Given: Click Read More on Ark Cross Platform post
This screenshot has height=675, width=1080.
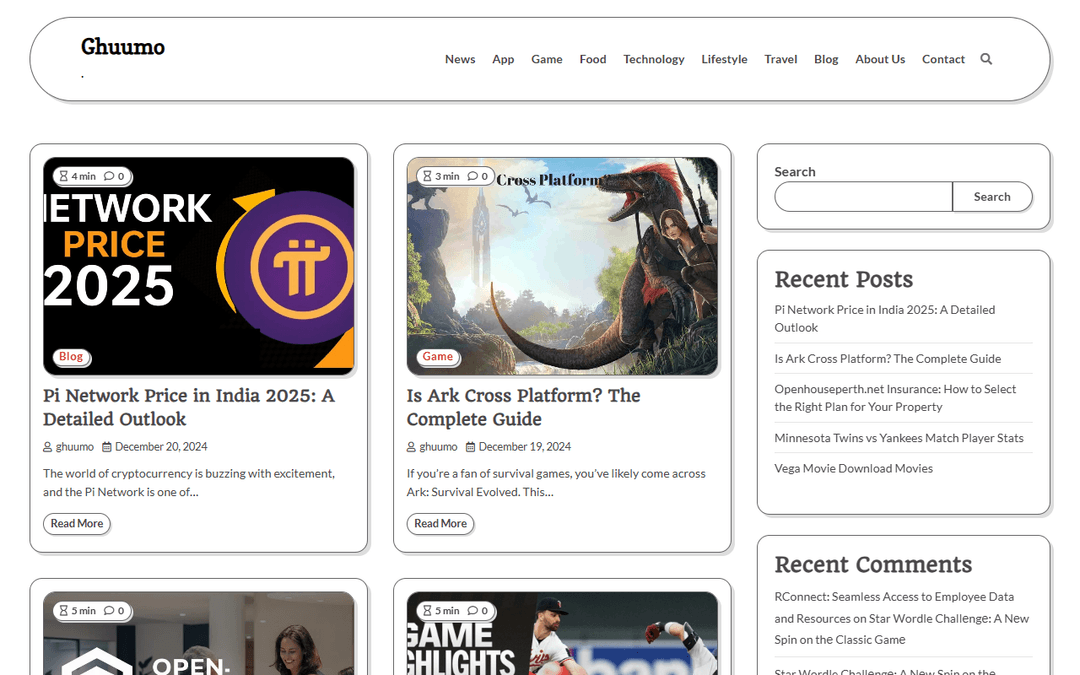Looking at the screenshot, I should [440, 523].
